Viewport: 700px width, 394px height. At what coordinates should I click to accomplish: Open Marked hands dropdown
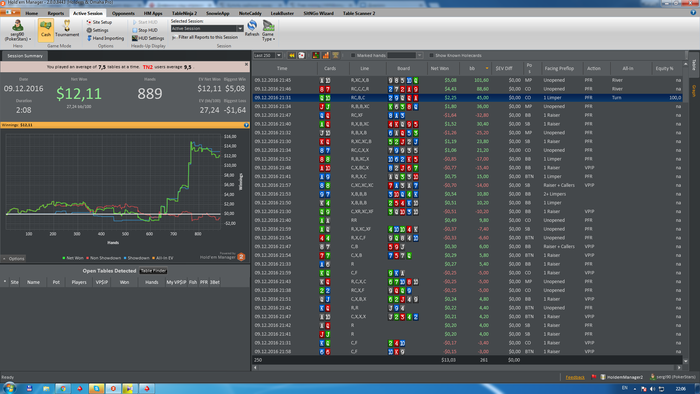point(419,55)
